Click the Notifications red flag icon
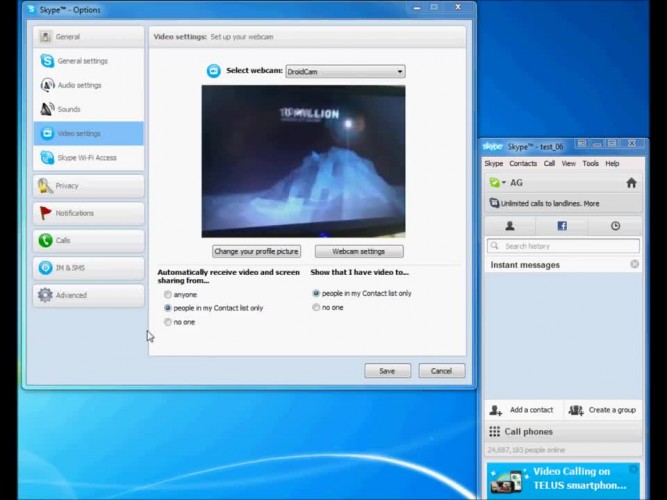This screenshot has height=500, width=667. [45, 213]
